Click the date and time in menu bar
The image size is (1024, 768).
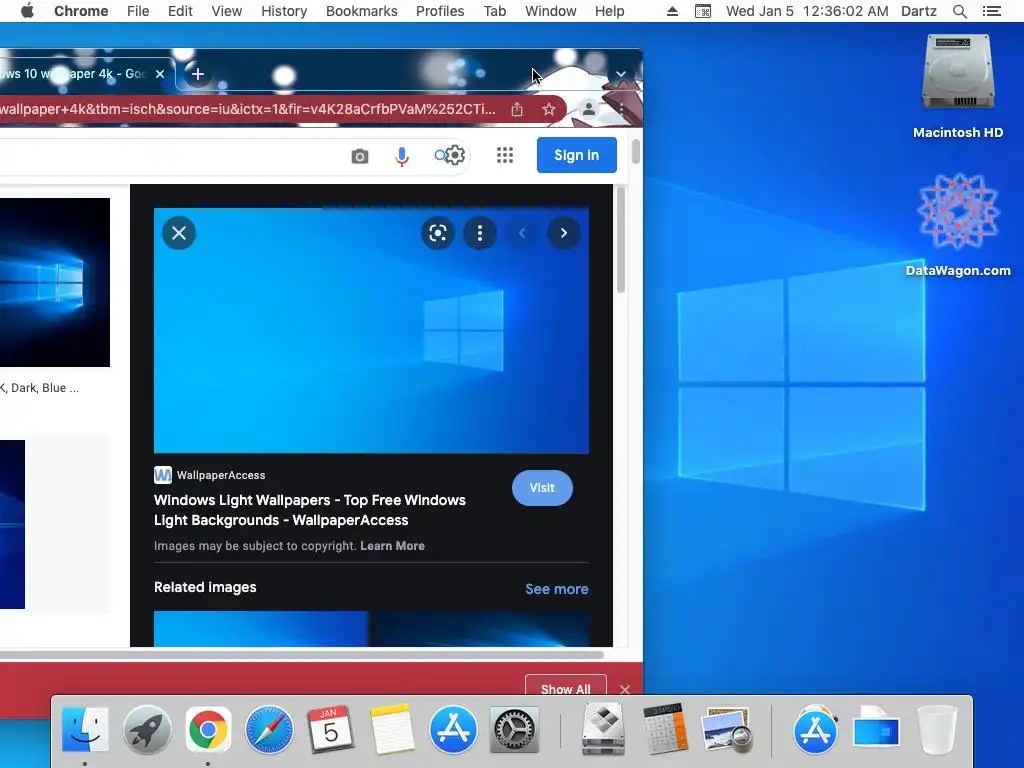[x=807, y=11]
